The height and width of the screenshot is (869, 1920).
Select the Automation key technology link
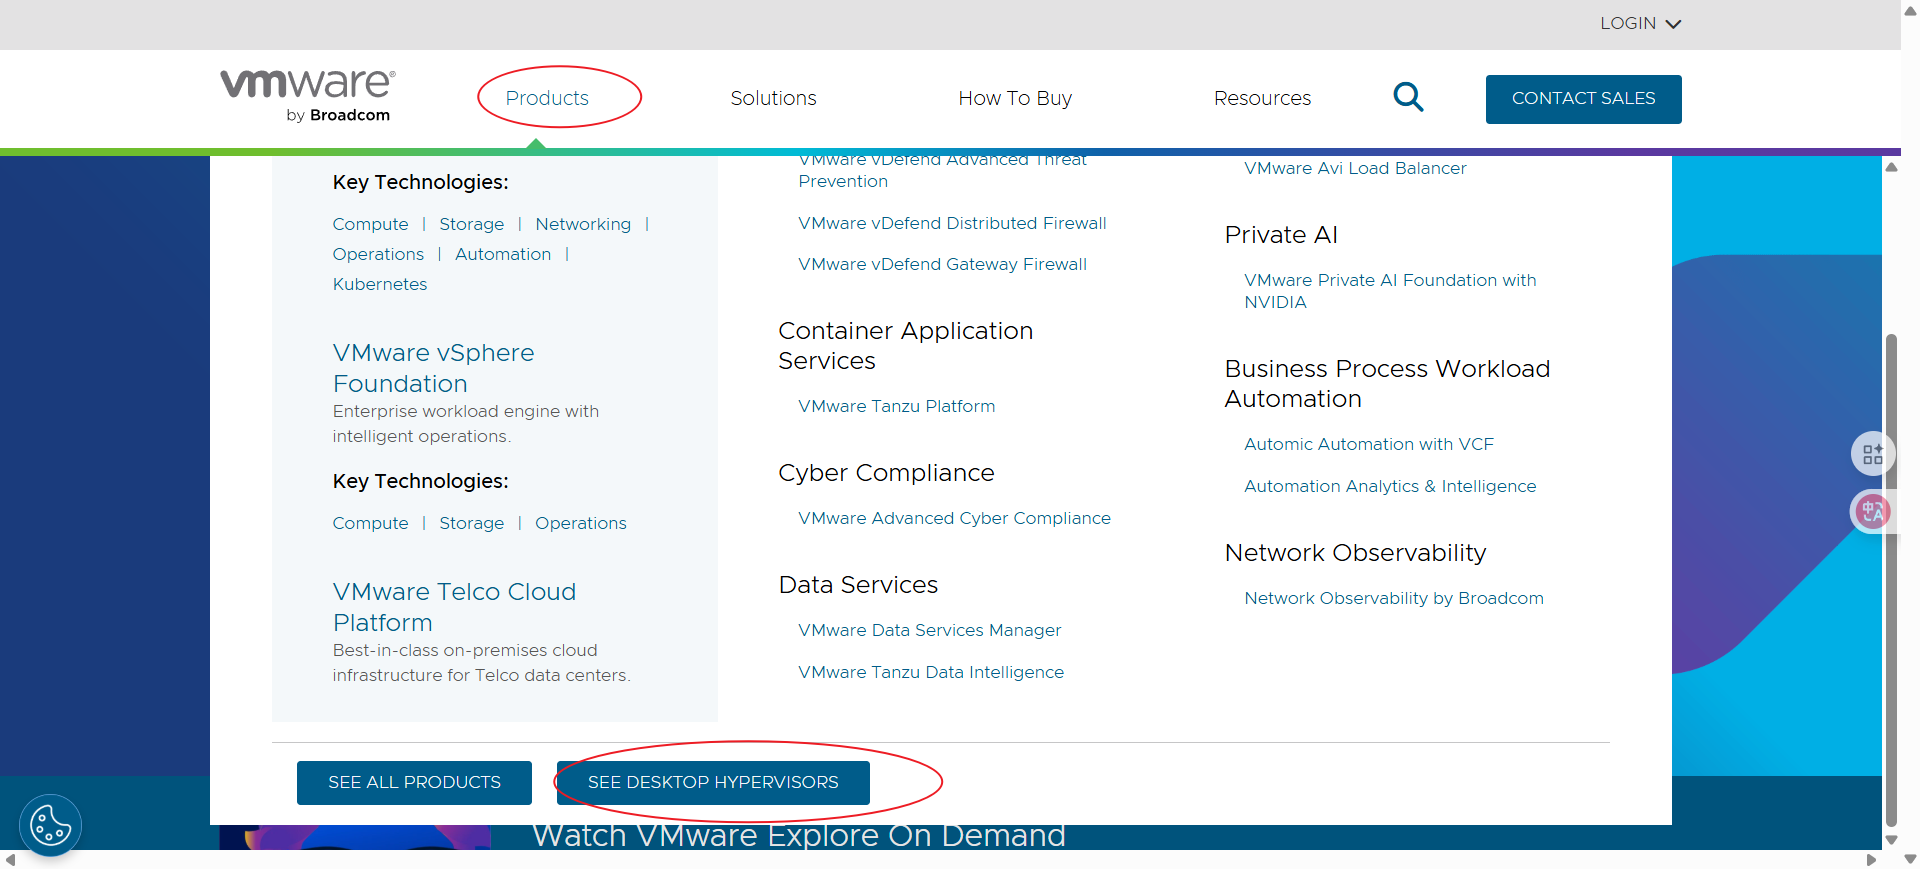[503, 254]
